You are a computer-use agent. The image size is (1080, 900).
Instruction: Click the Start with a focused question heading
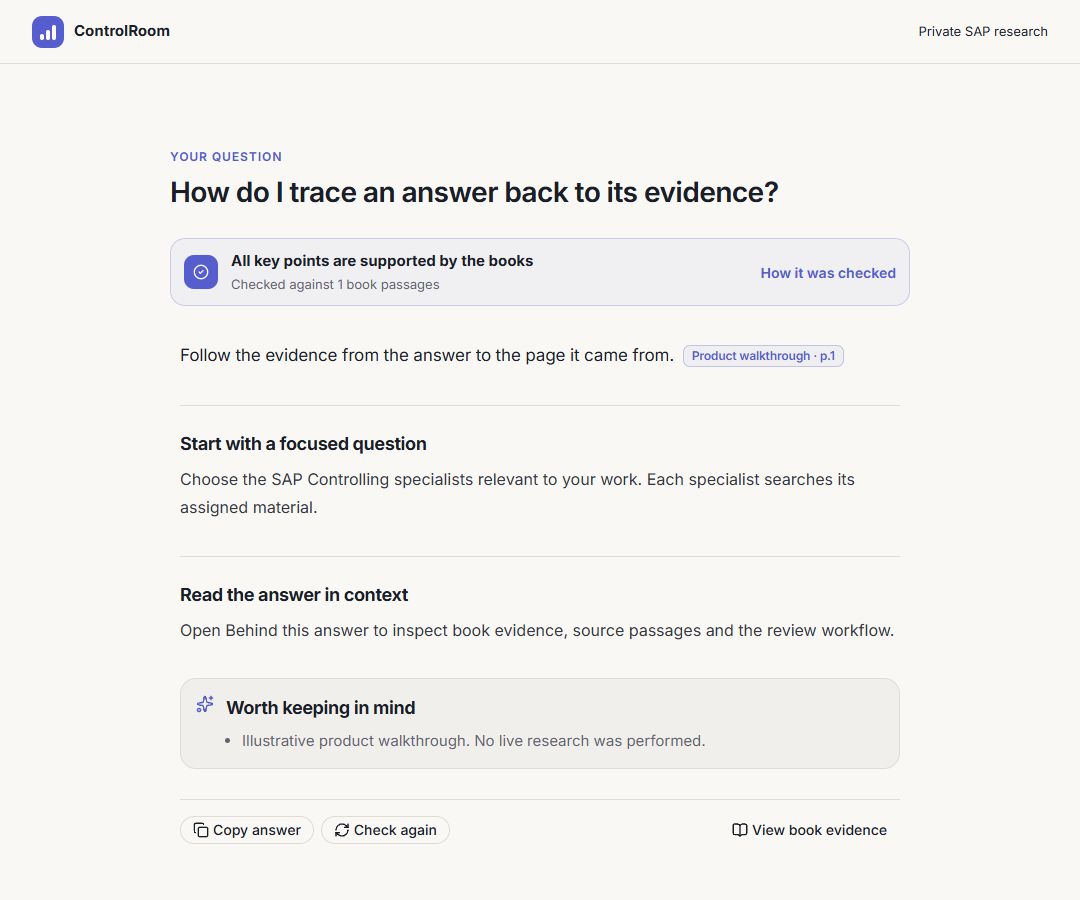coord(303,443)
